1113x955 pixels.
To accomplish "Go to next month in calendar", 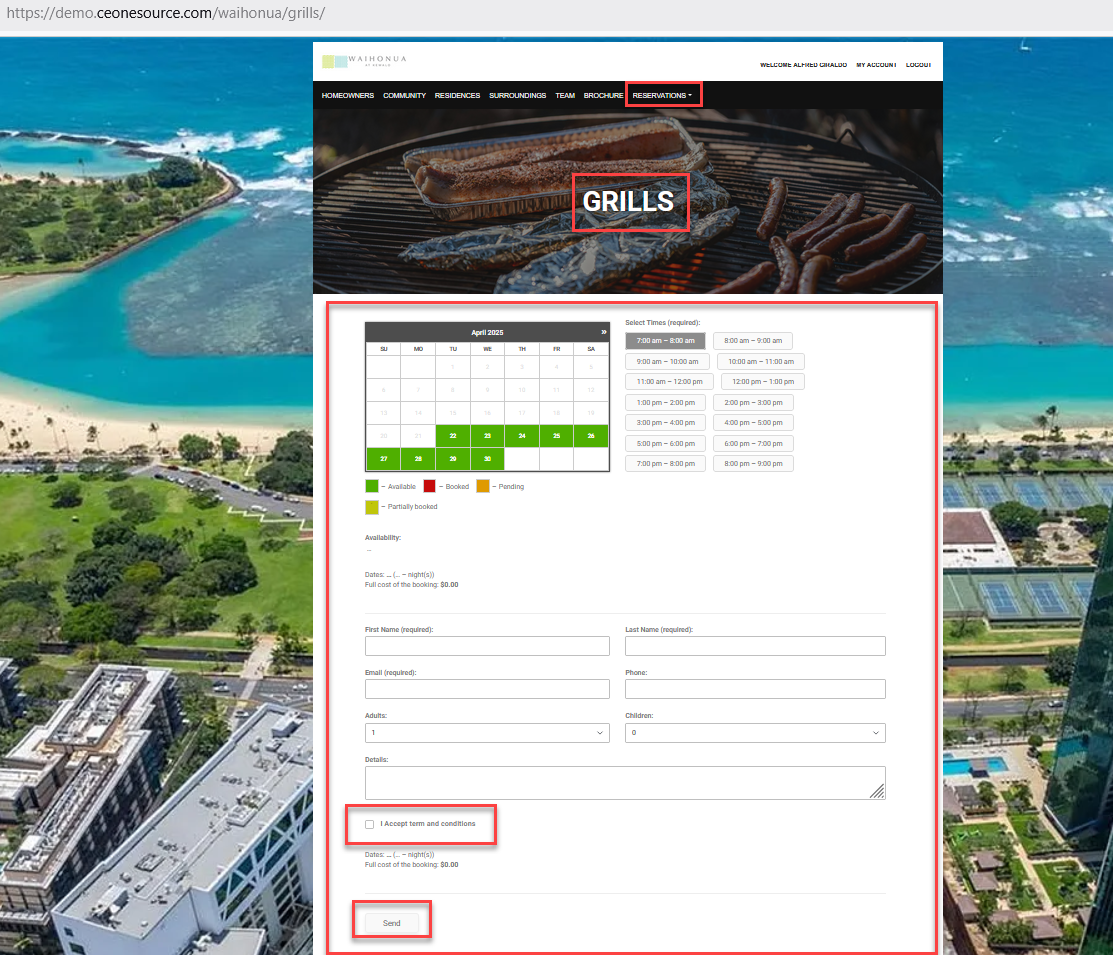I will click(603, 331).
